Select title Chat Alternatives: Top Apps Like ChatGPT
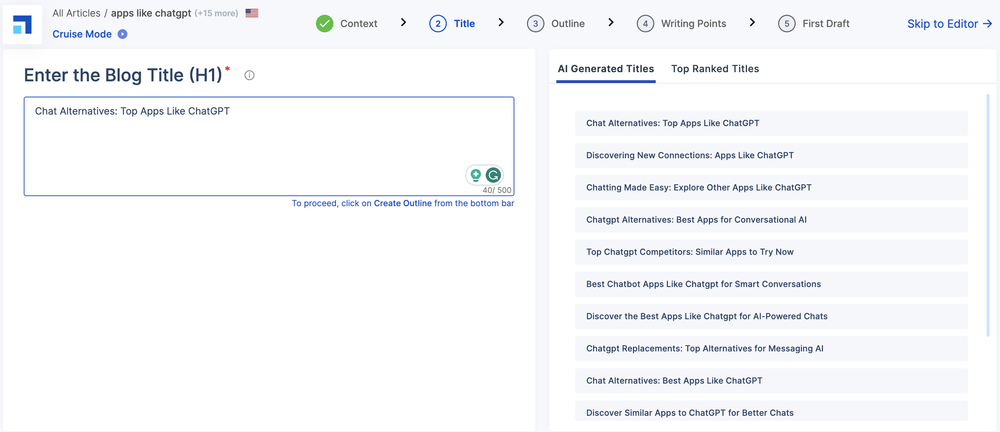The width and height of the screenshot is (1000, 432). click(771, 123)
